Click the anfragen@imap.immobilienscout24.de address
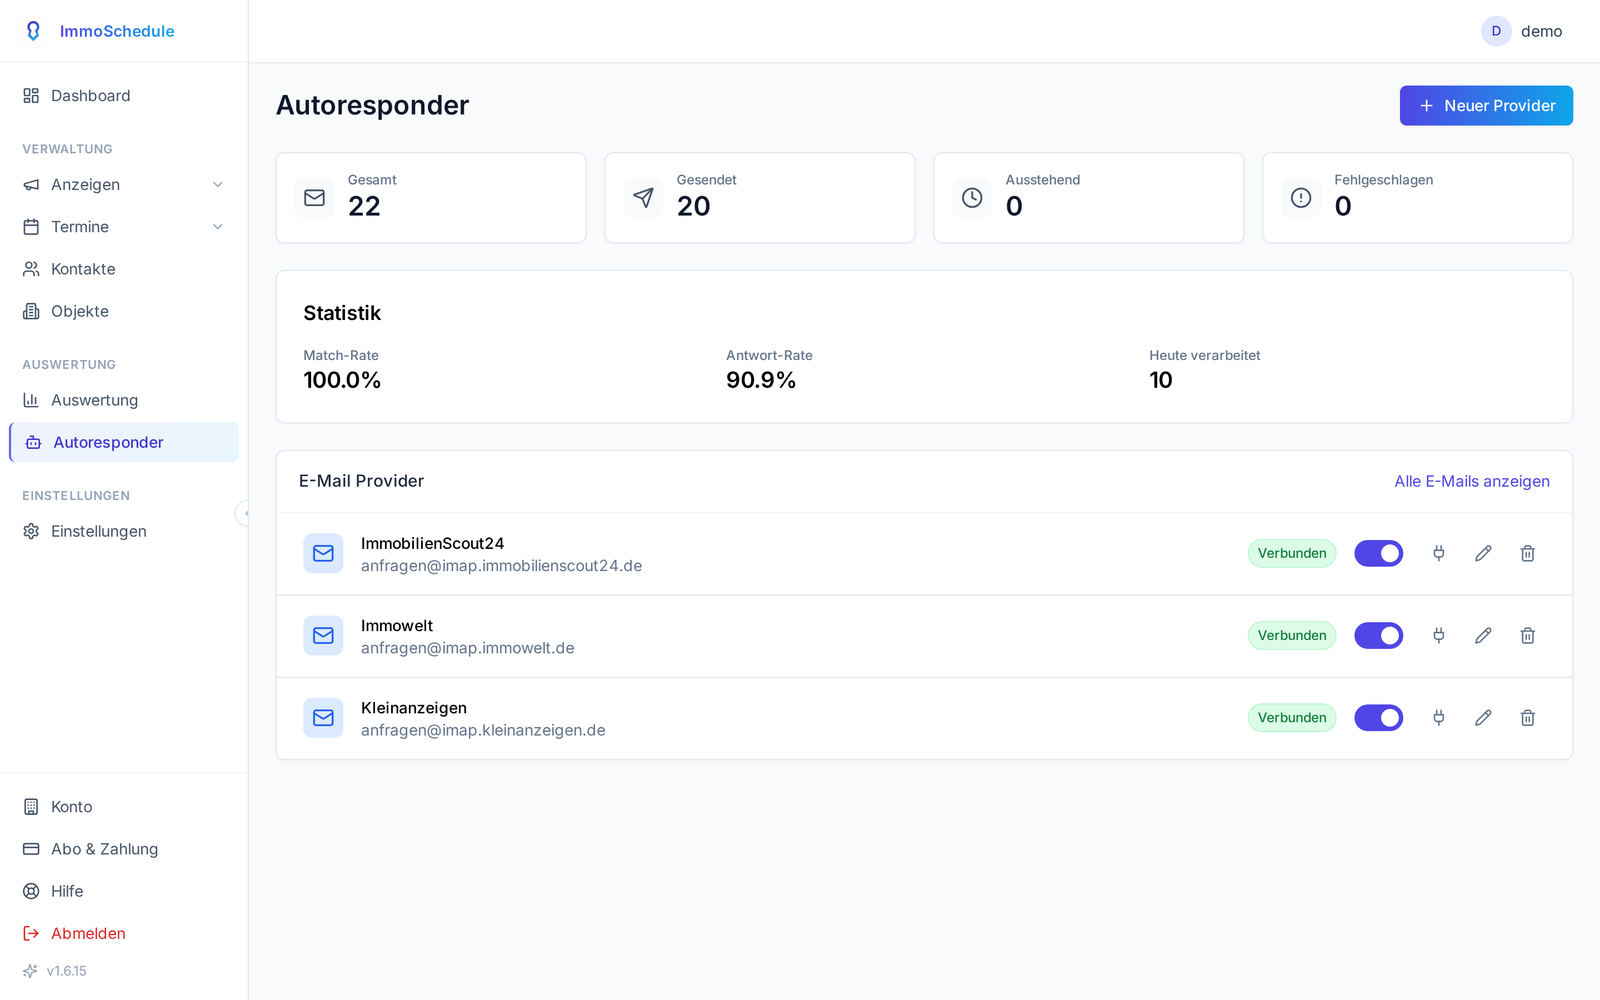1600x1000 pixels. [502, 566]
